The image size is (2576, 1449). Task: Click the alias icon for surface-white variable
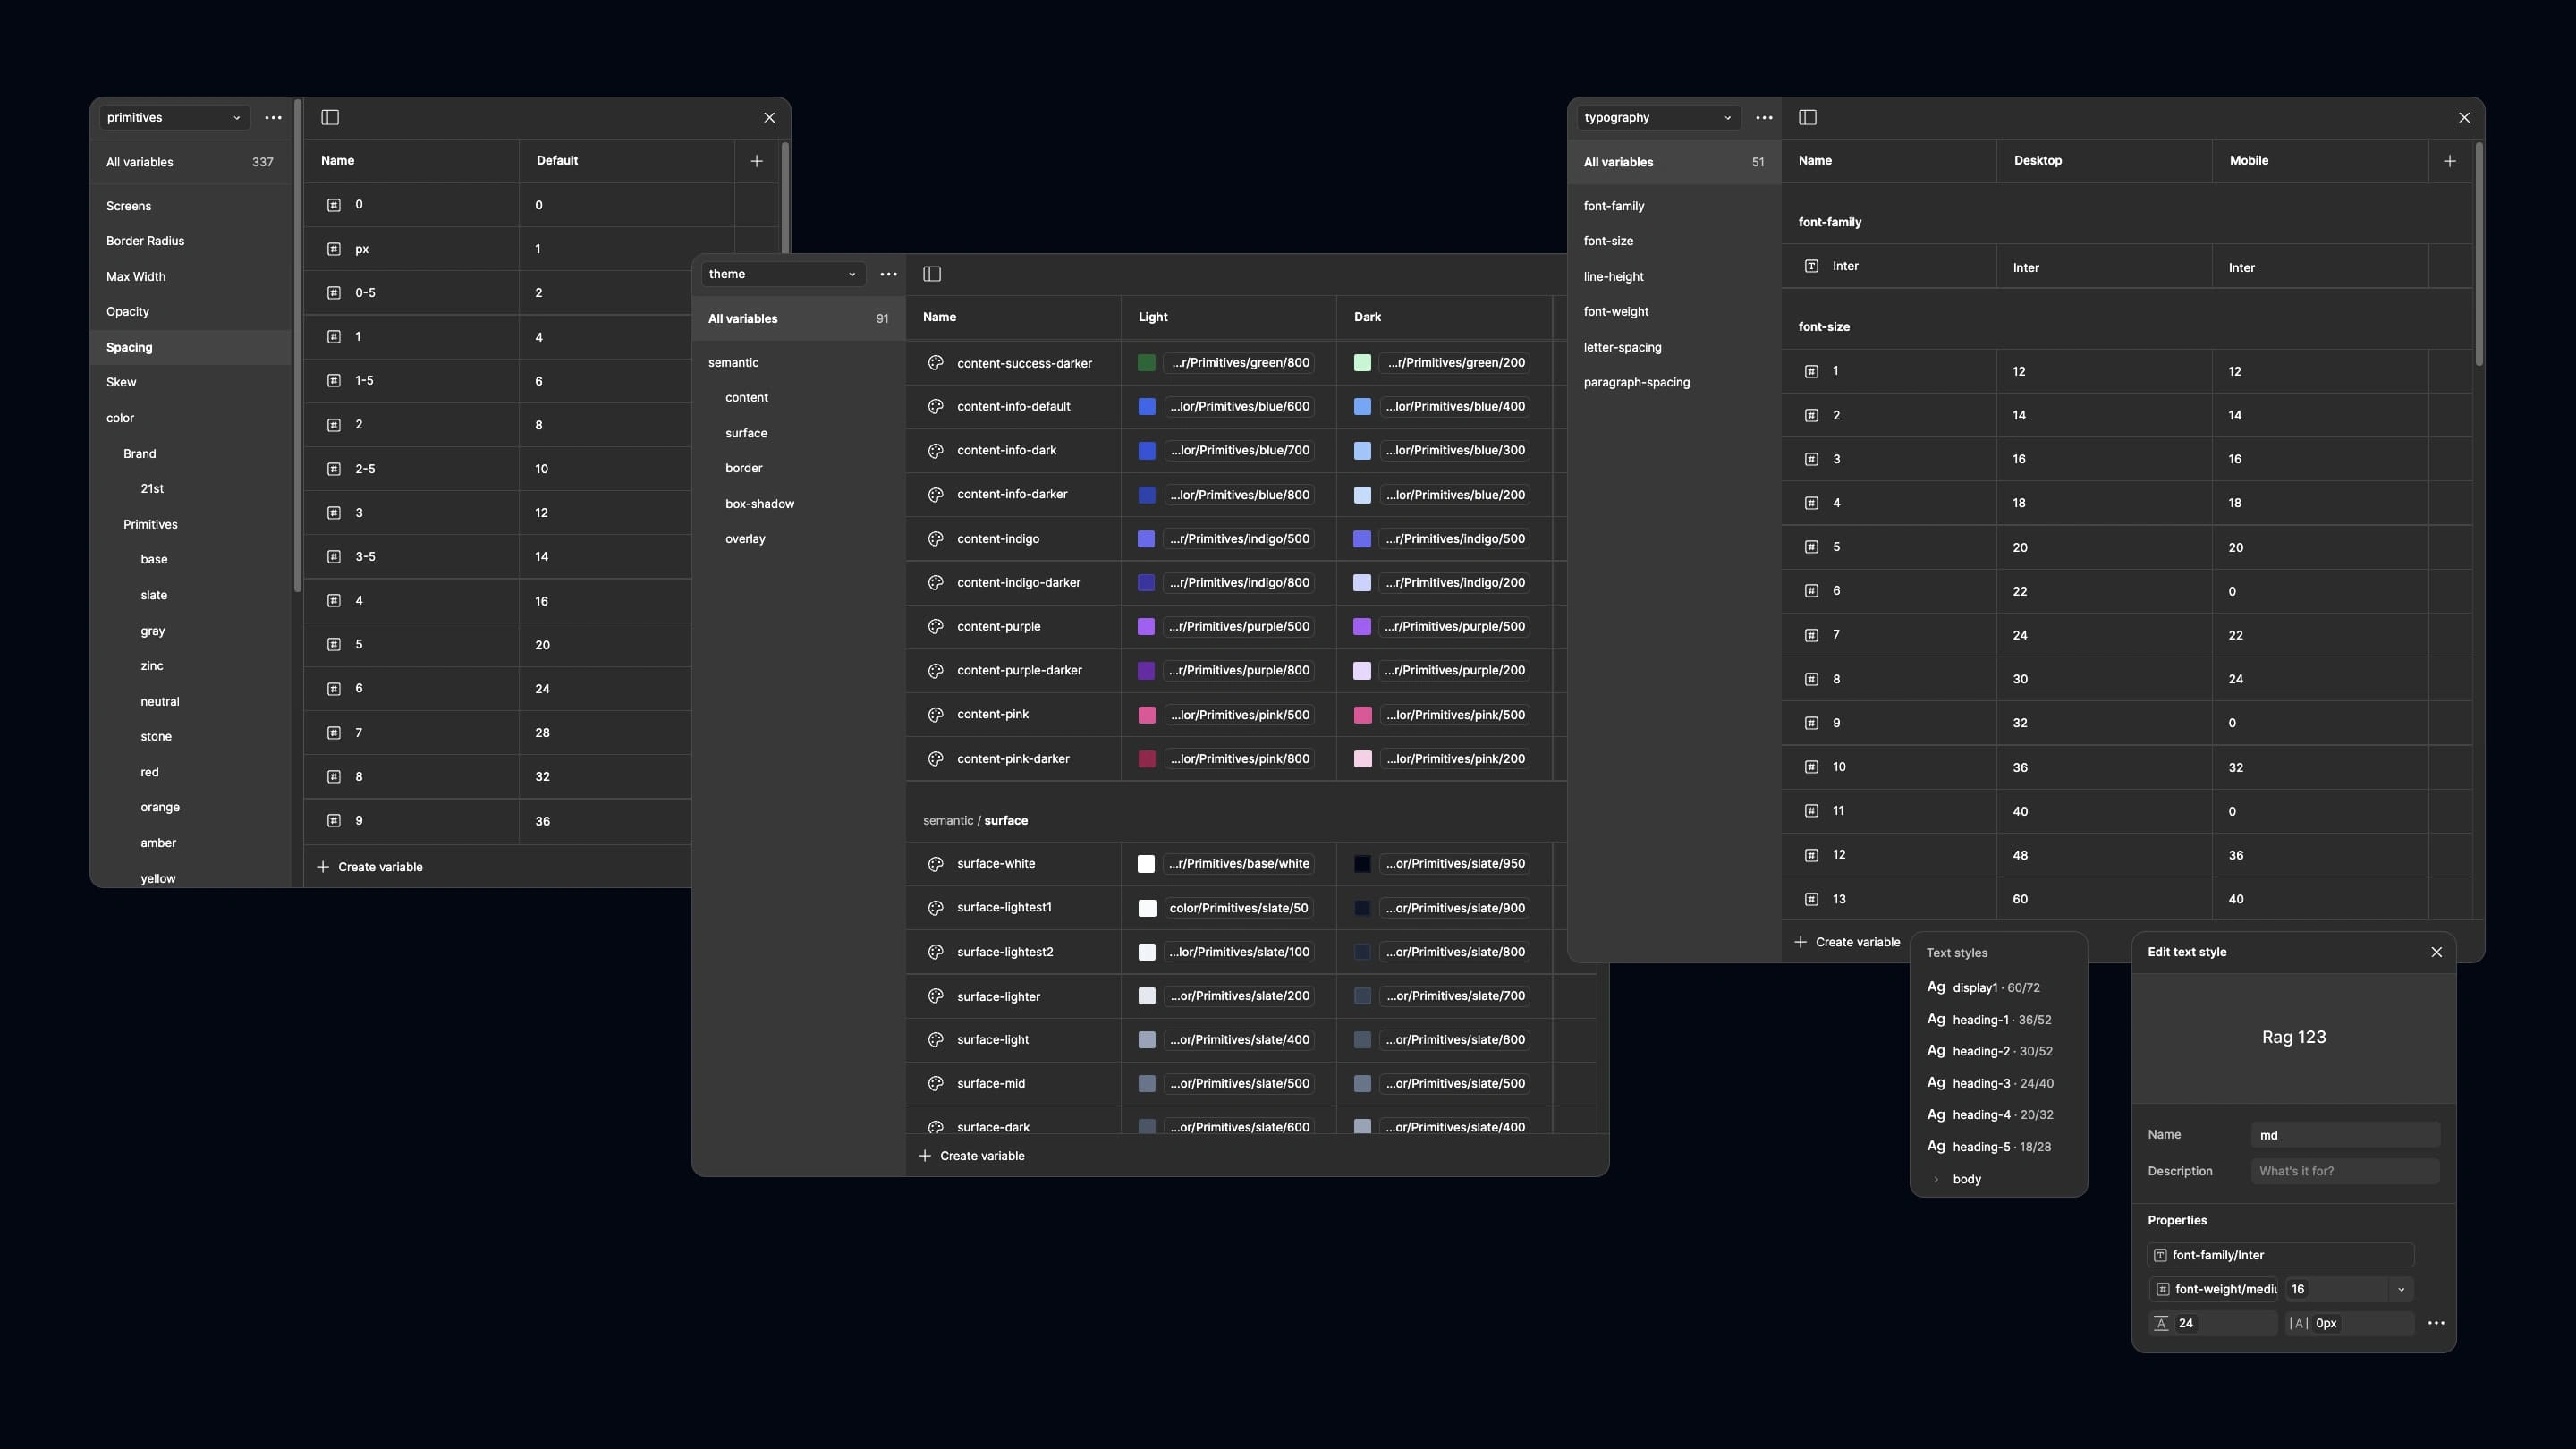pyautogui.click(x=934, y=865)
